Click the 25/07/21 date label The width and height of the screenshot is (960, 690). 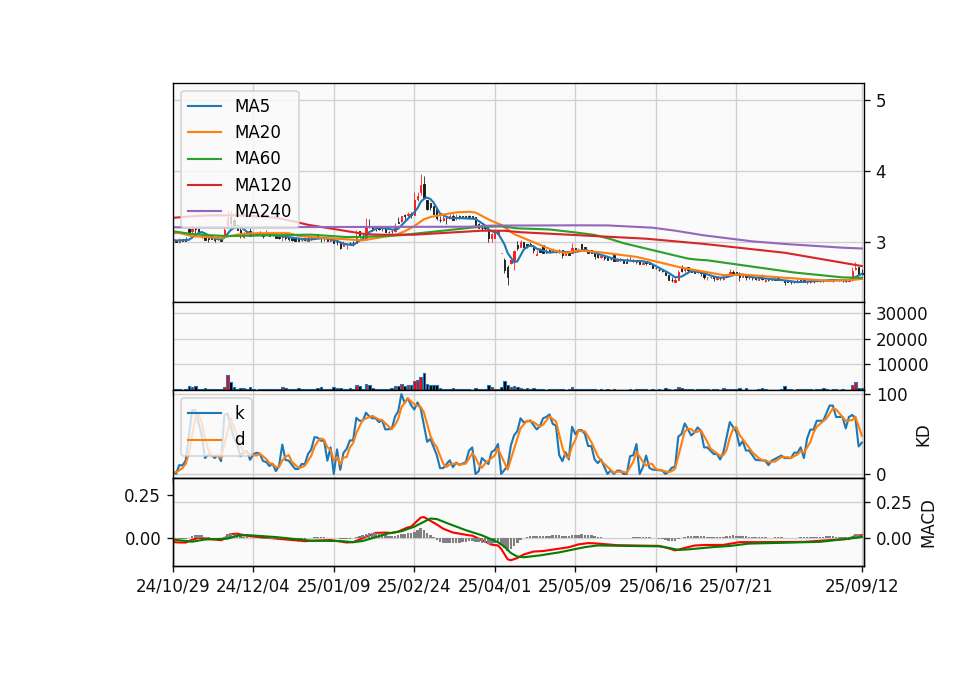tap(736, 586)
